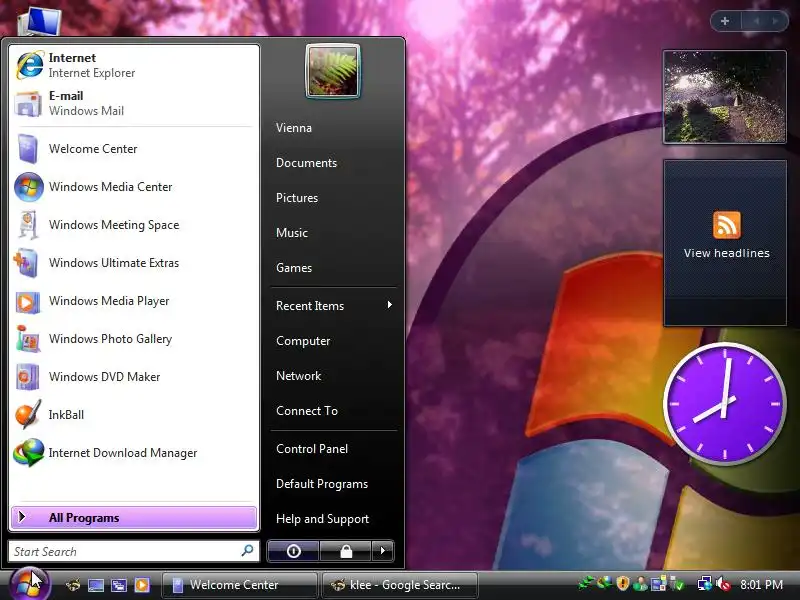Image resolution: width=800 pixels, height=600 pixels.
Task: Launch Media Player from Quick Launch
Action: point(142,585)
